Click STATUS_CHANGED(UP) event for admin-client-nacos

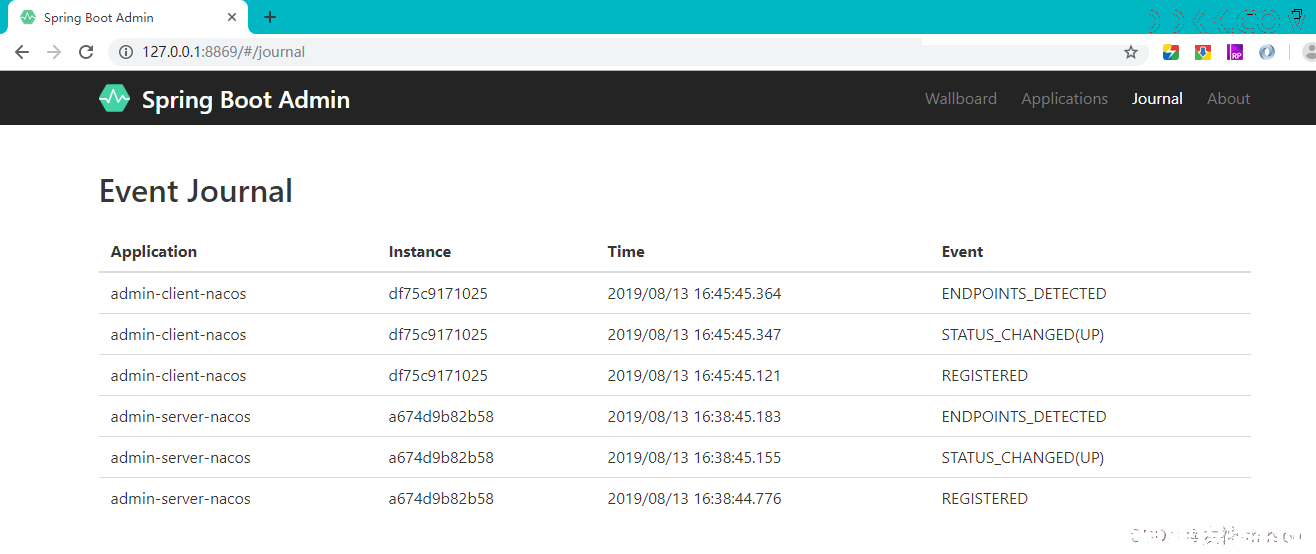(x=1023, y=335)
